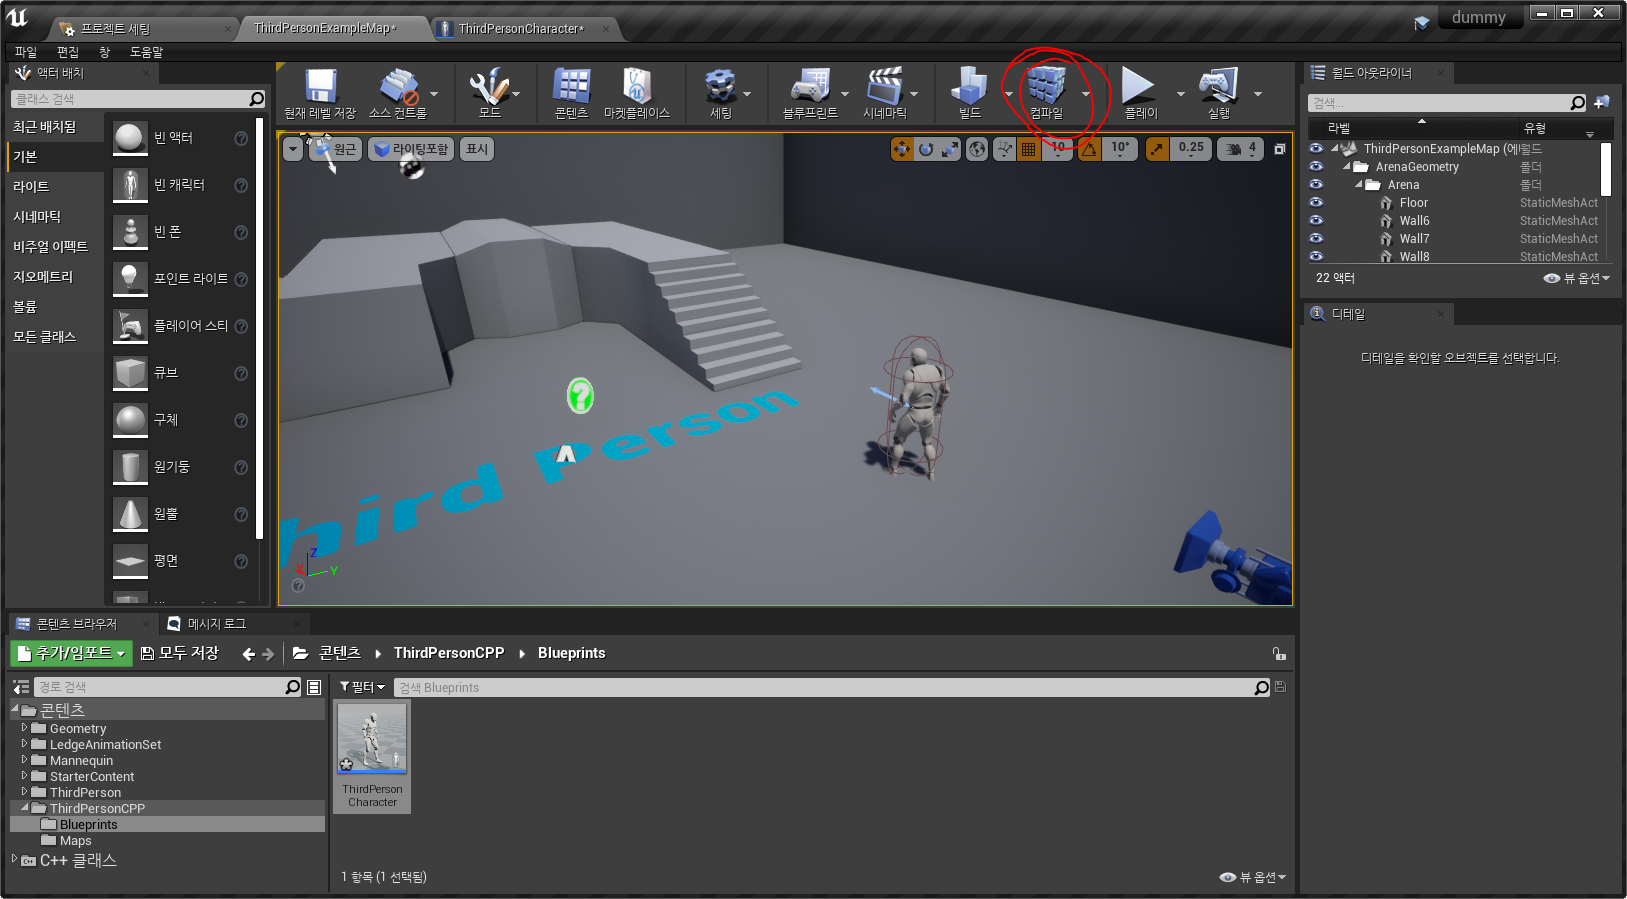The width and height of the screenshot is (1627, 899).
Task: Click the maximize viewport icon
Action: (x=1279, y=149)
